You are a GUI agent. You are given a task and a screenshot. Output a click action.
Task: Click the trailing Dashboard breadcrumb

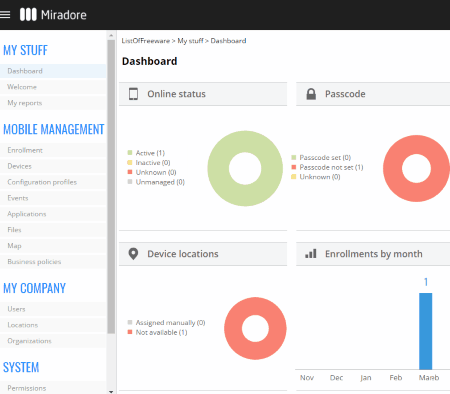pyautogui.click(x=228, y=41)
